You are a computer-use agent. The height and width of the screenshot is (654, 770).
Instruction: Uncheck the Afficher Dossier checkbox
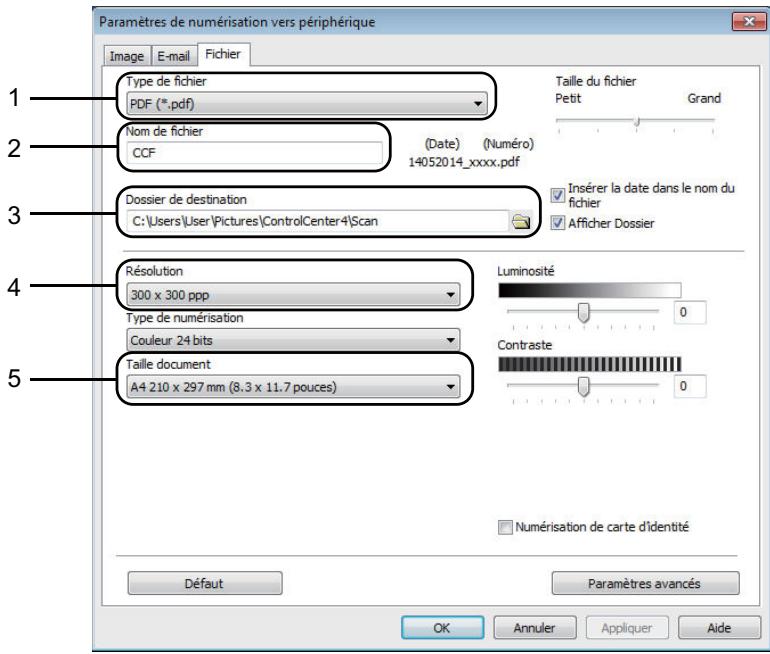(x=557, y=223)
